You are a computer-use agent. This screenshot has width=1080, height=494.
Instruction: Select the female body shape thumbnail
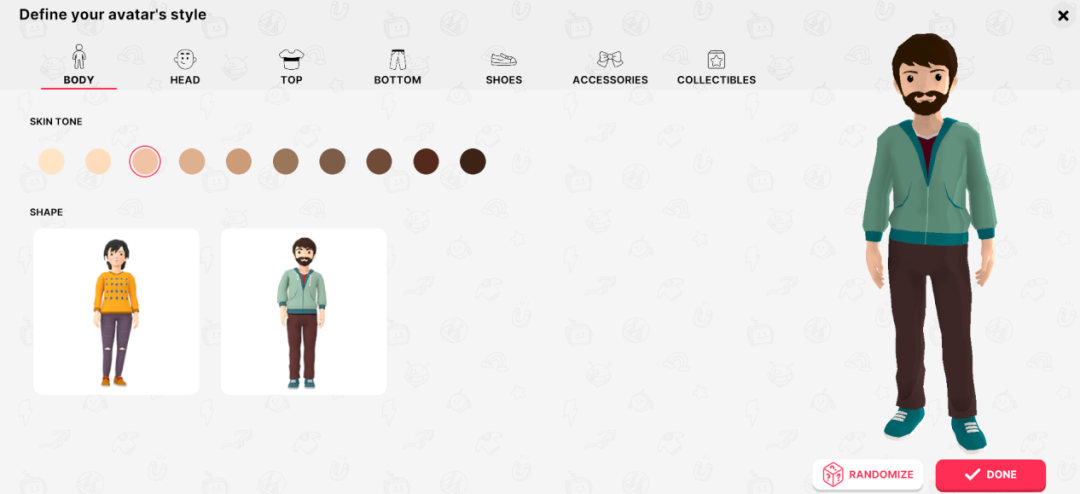(x=116, y=311)
